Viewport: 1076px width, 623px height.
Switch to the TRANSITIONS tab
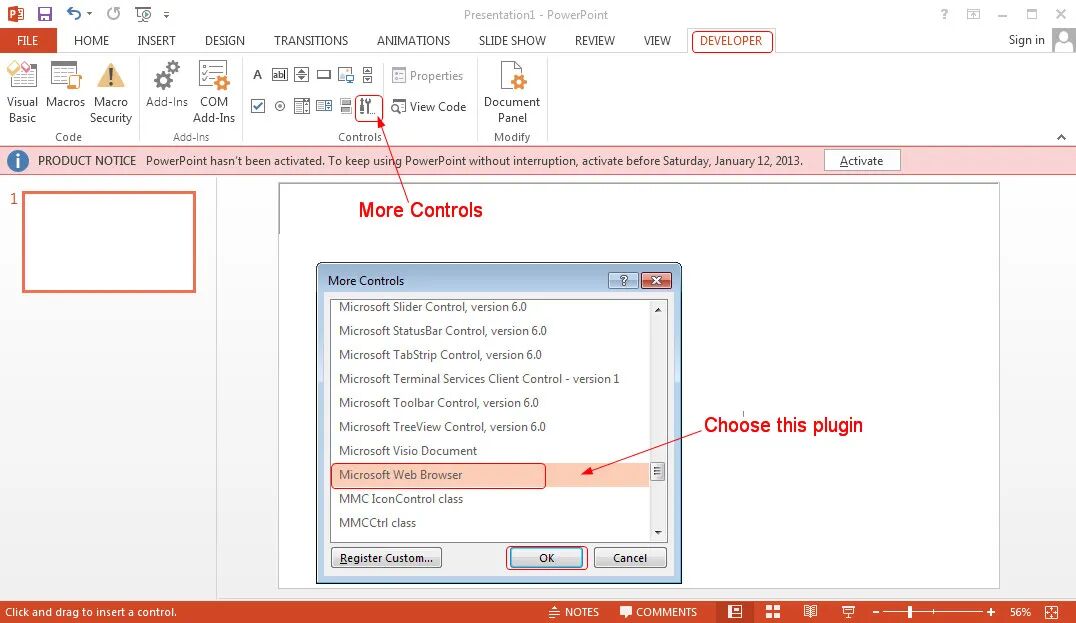311,40
